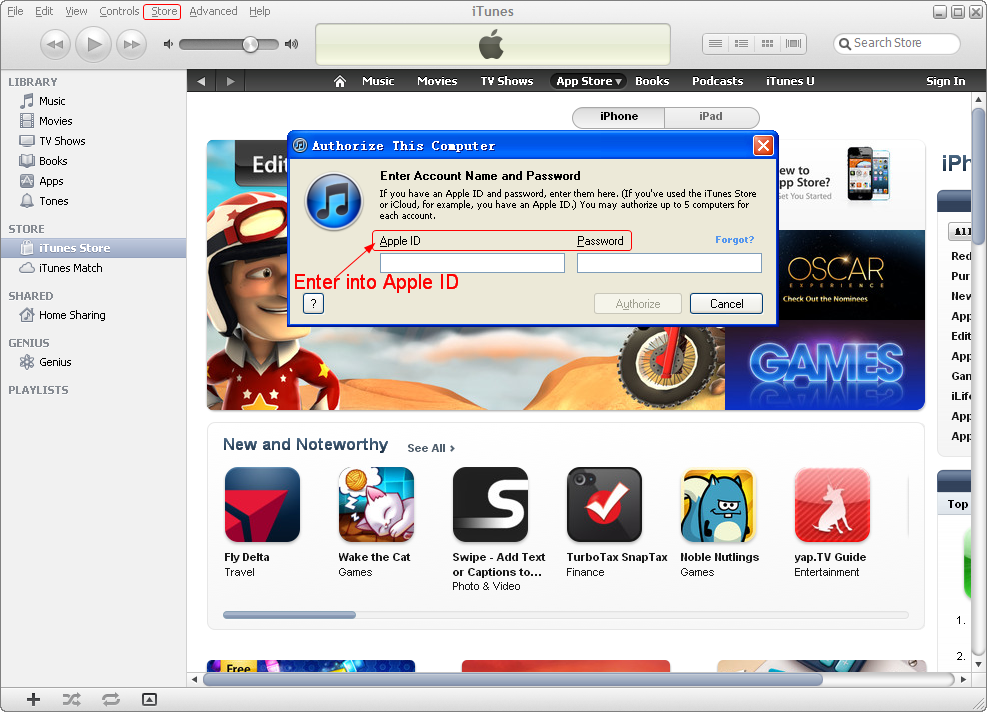Open the Movies store section
Viewport: 987px width, 712px height.
pyautogui.click(x=437, y=81)
